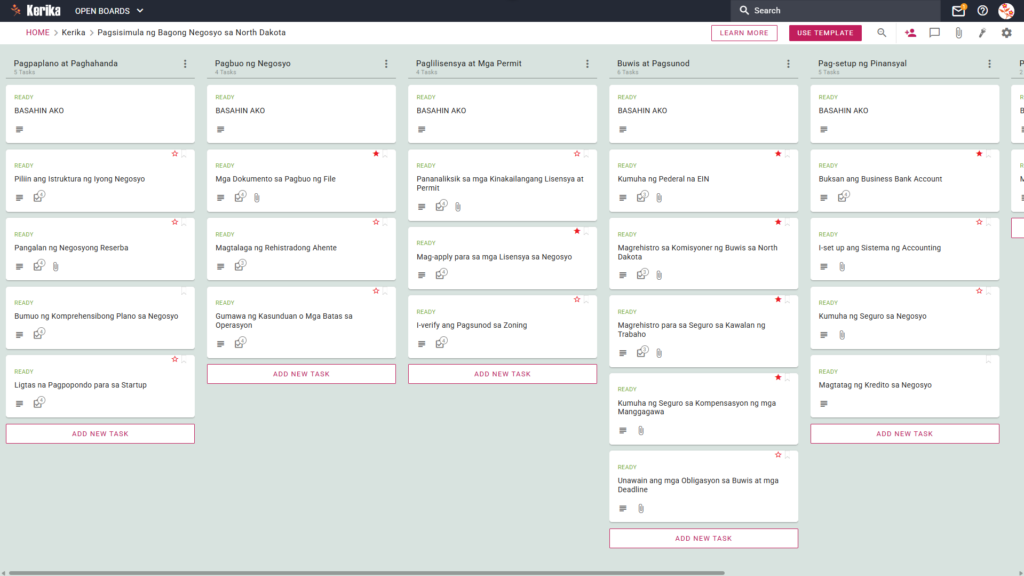Toggle star on Mag-apply para sa mga Lisensya
This screenshot has height=576, width=1024.
pos(577,231)
